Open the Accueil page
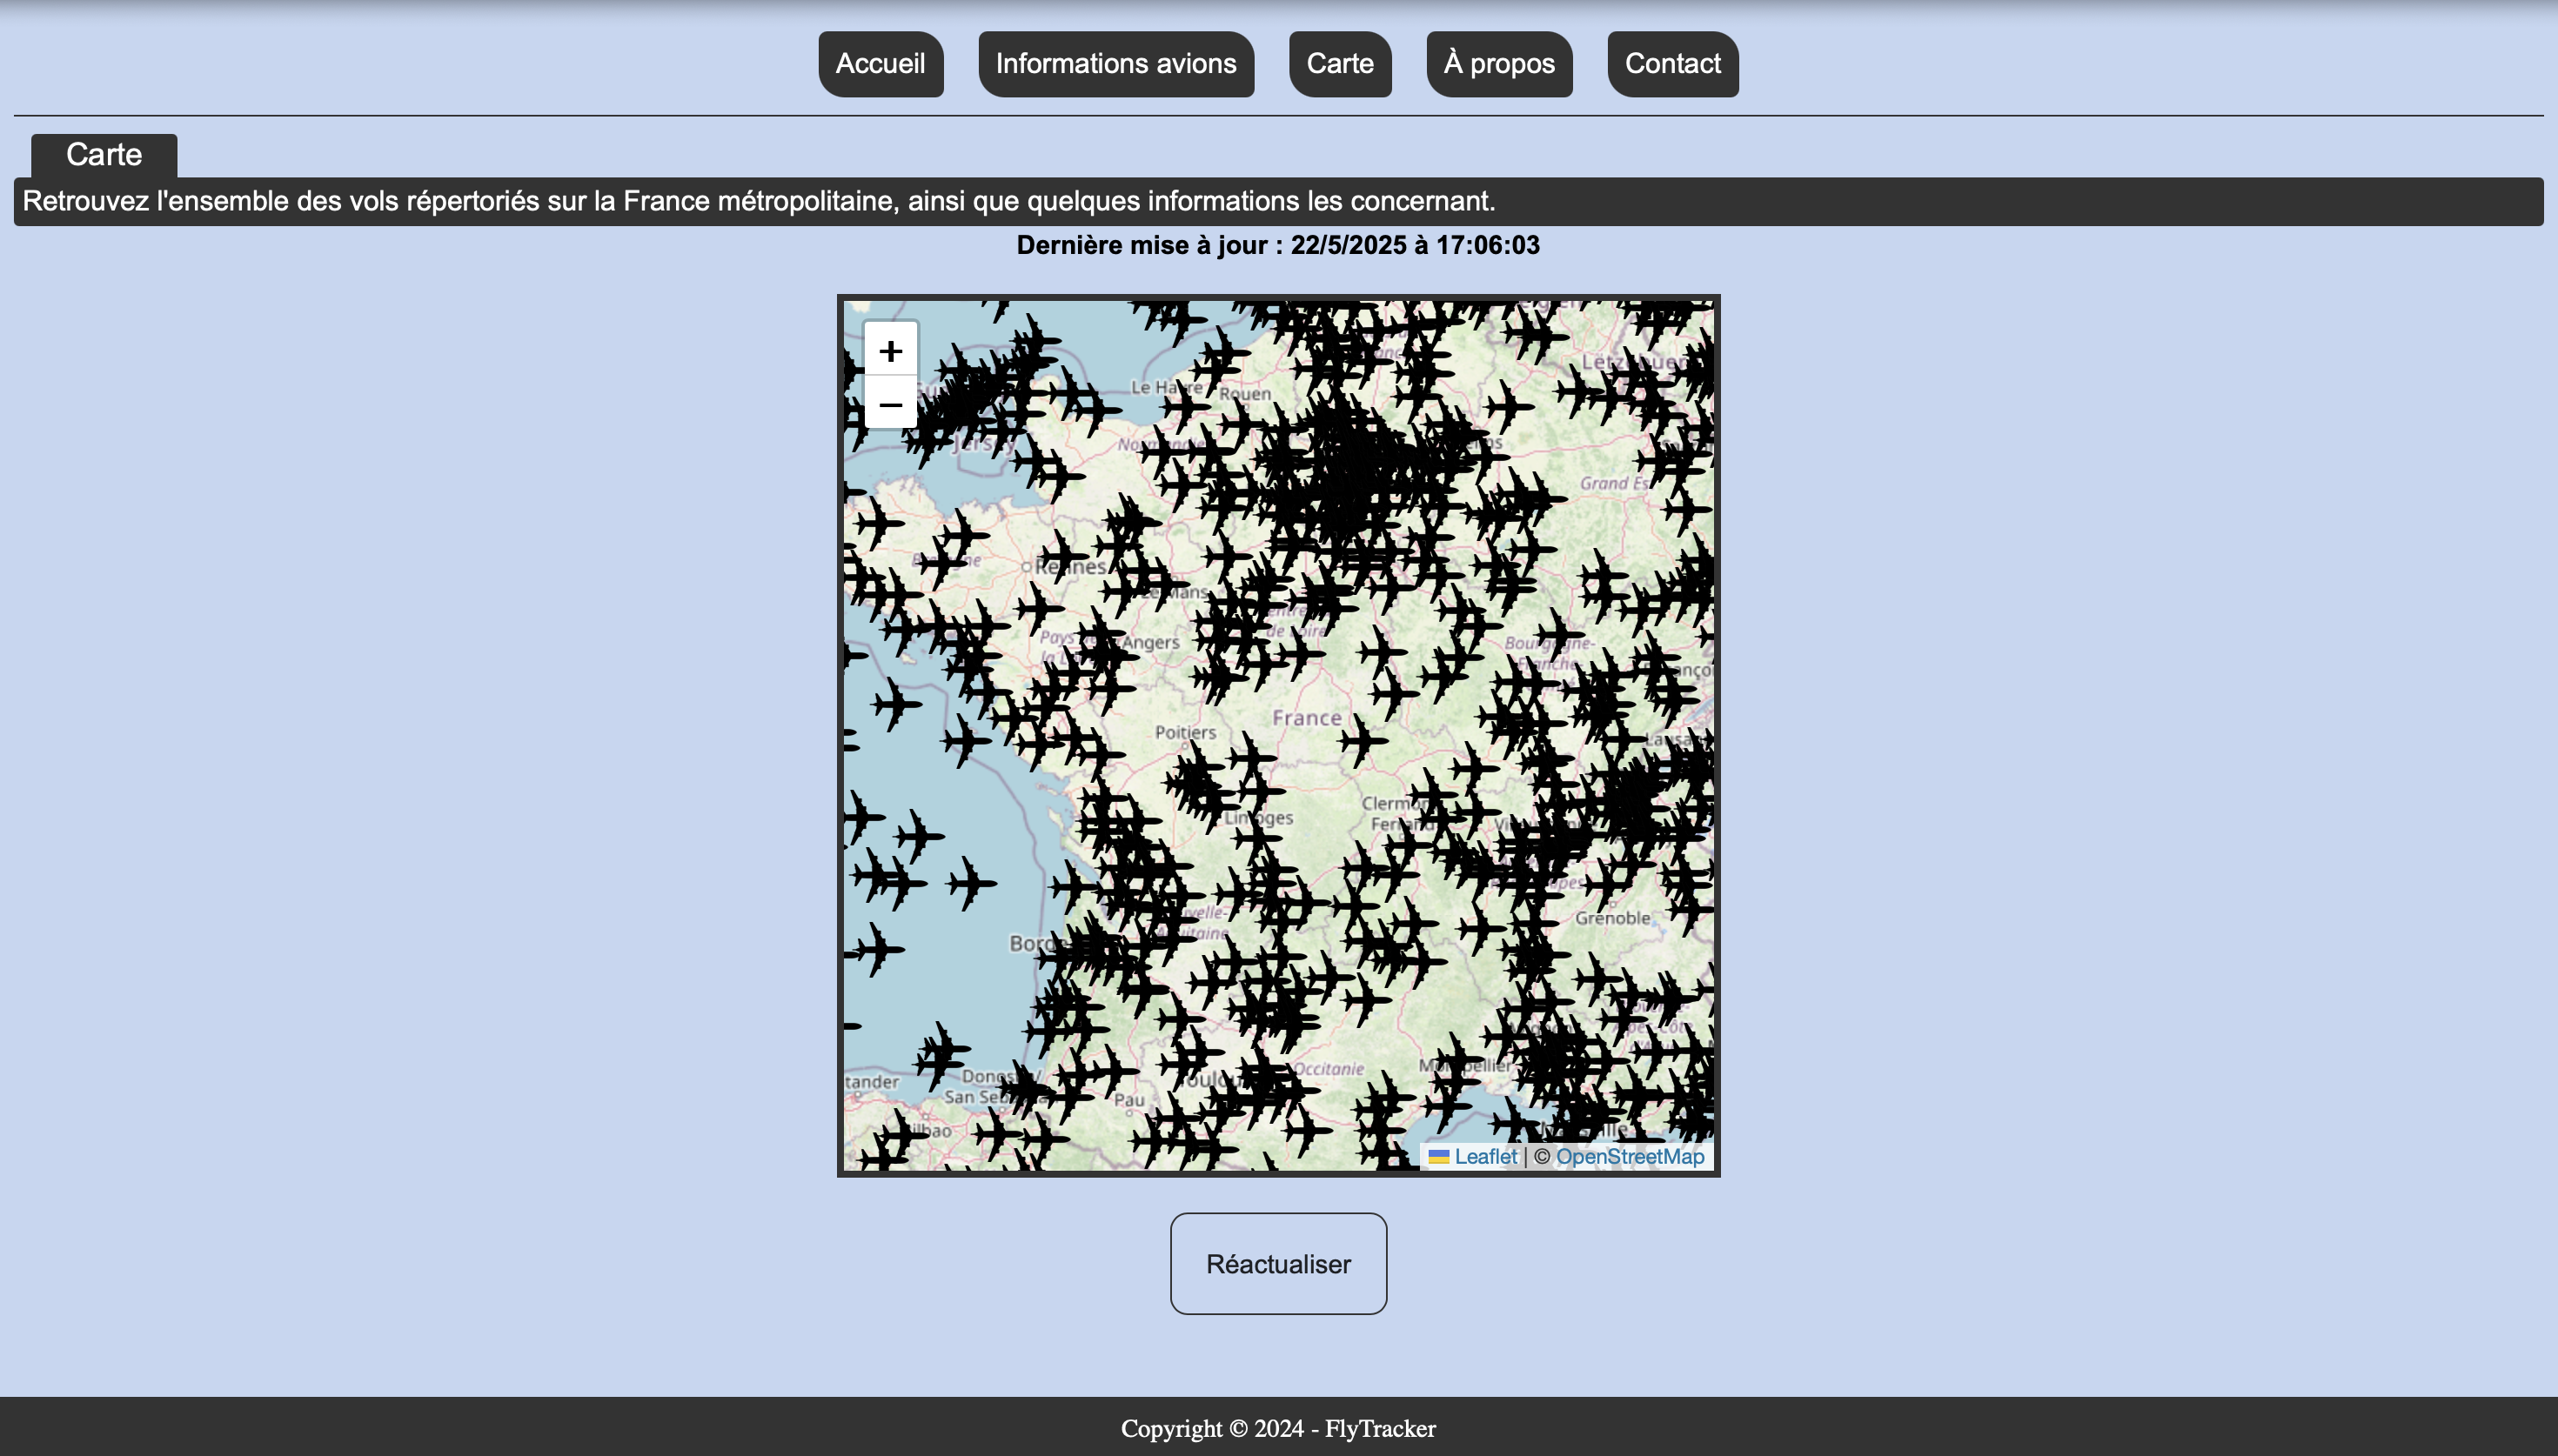The width and height of the screenshot is (2558, 1456). pos(881,64)
